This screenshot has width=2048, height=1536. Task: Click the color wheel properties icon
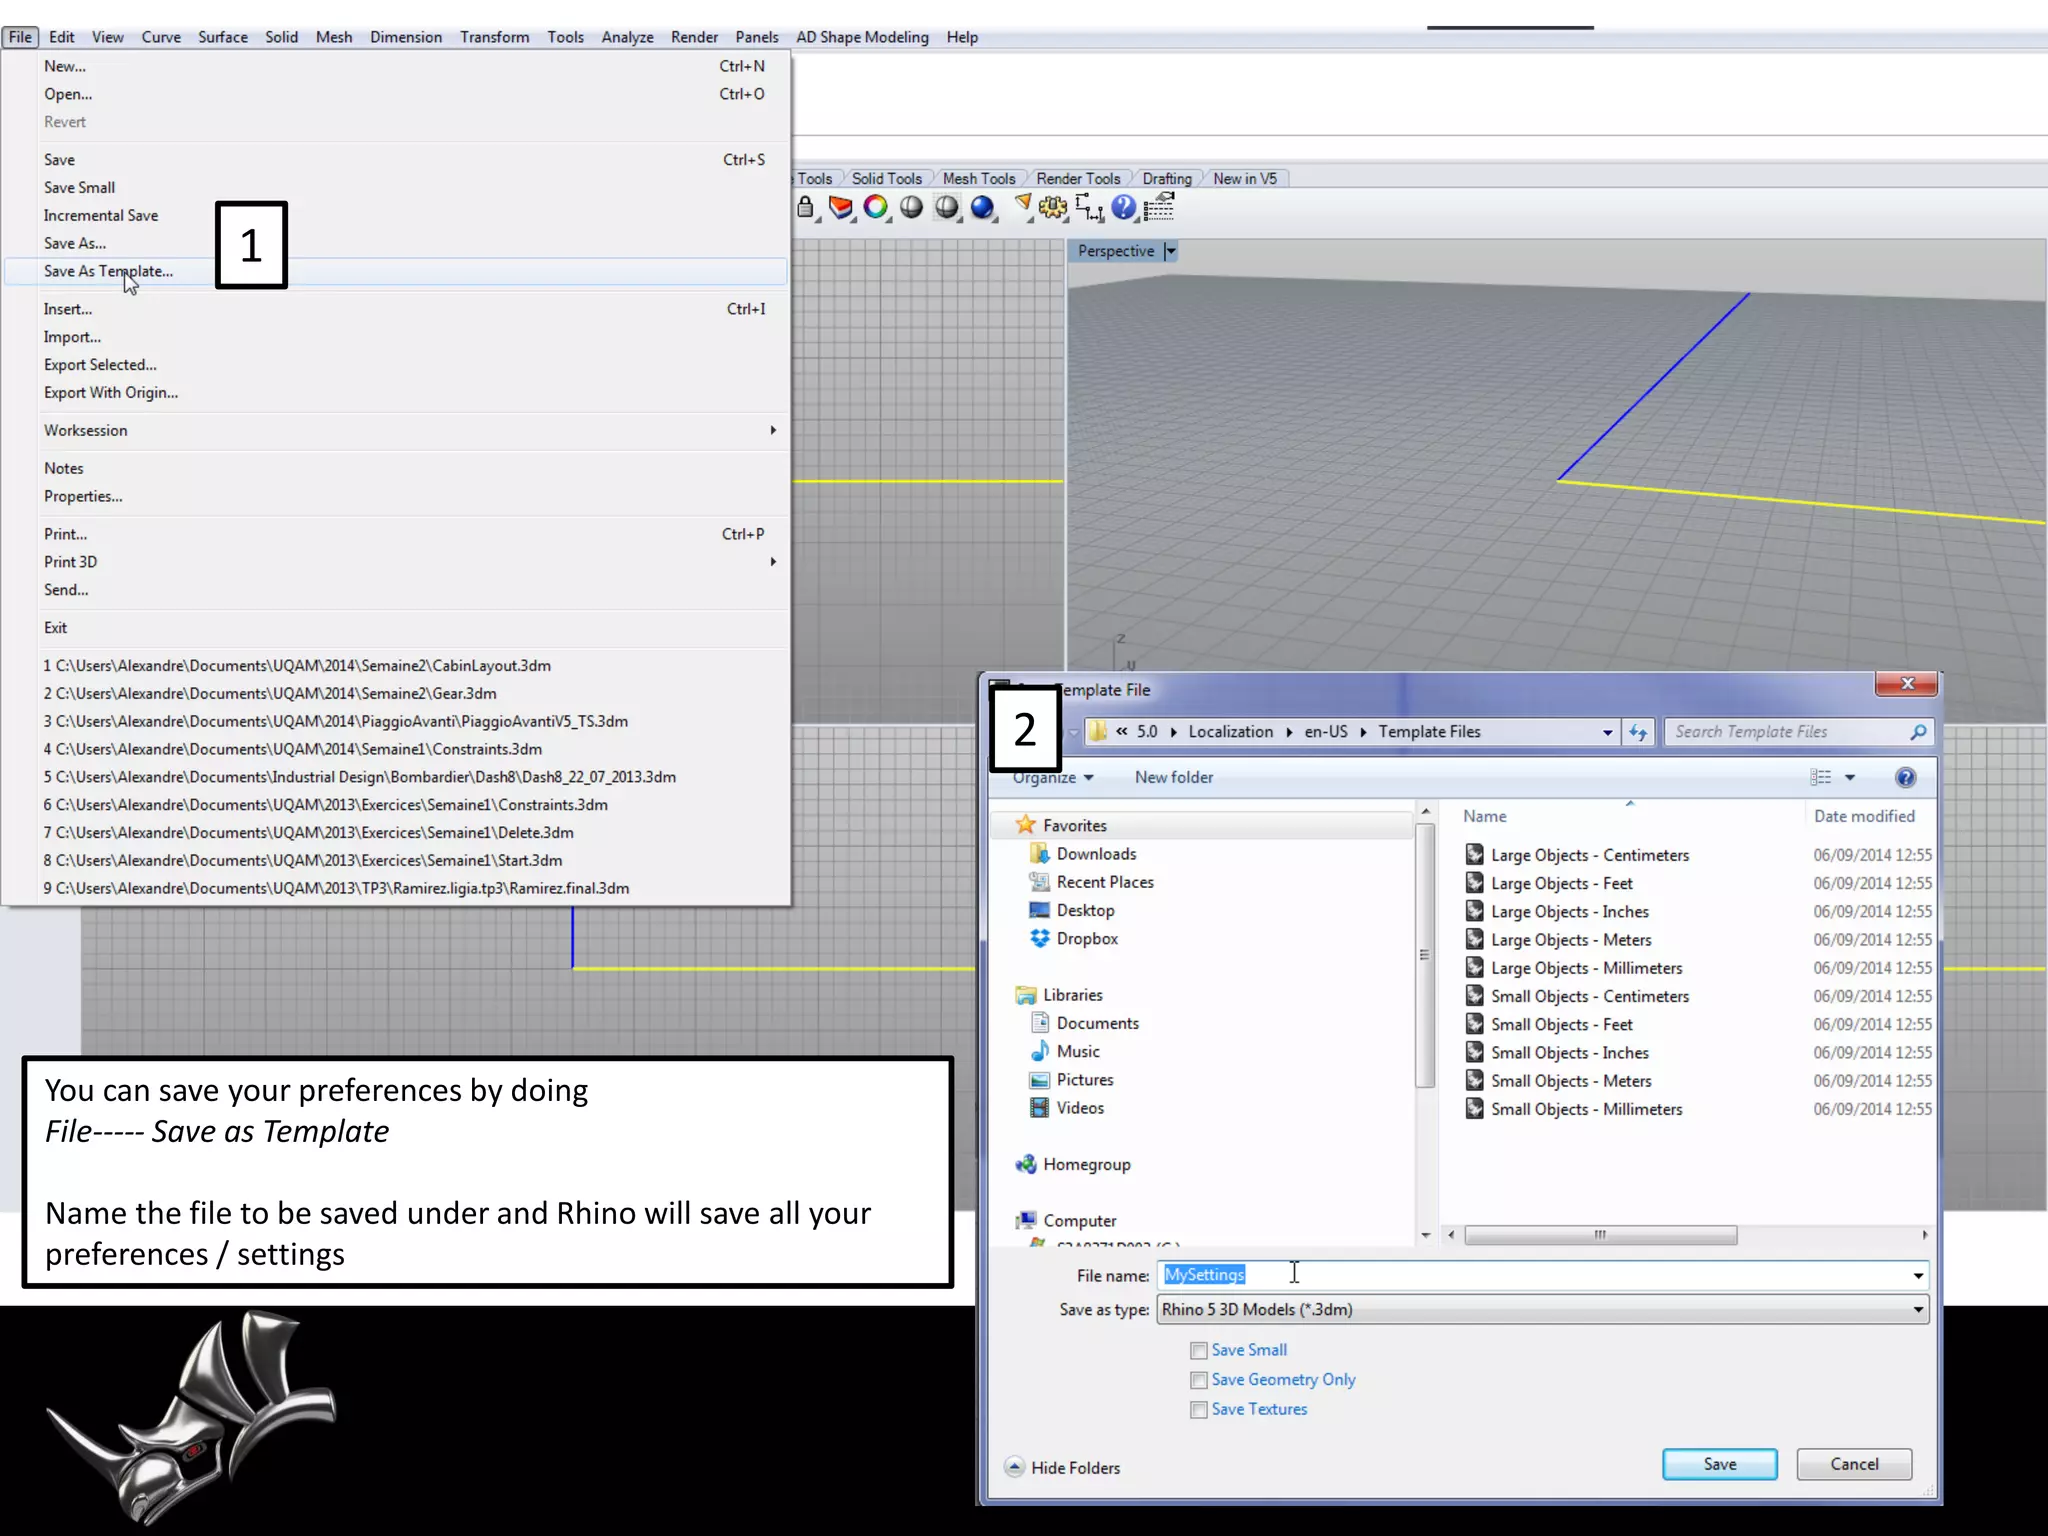876,208
